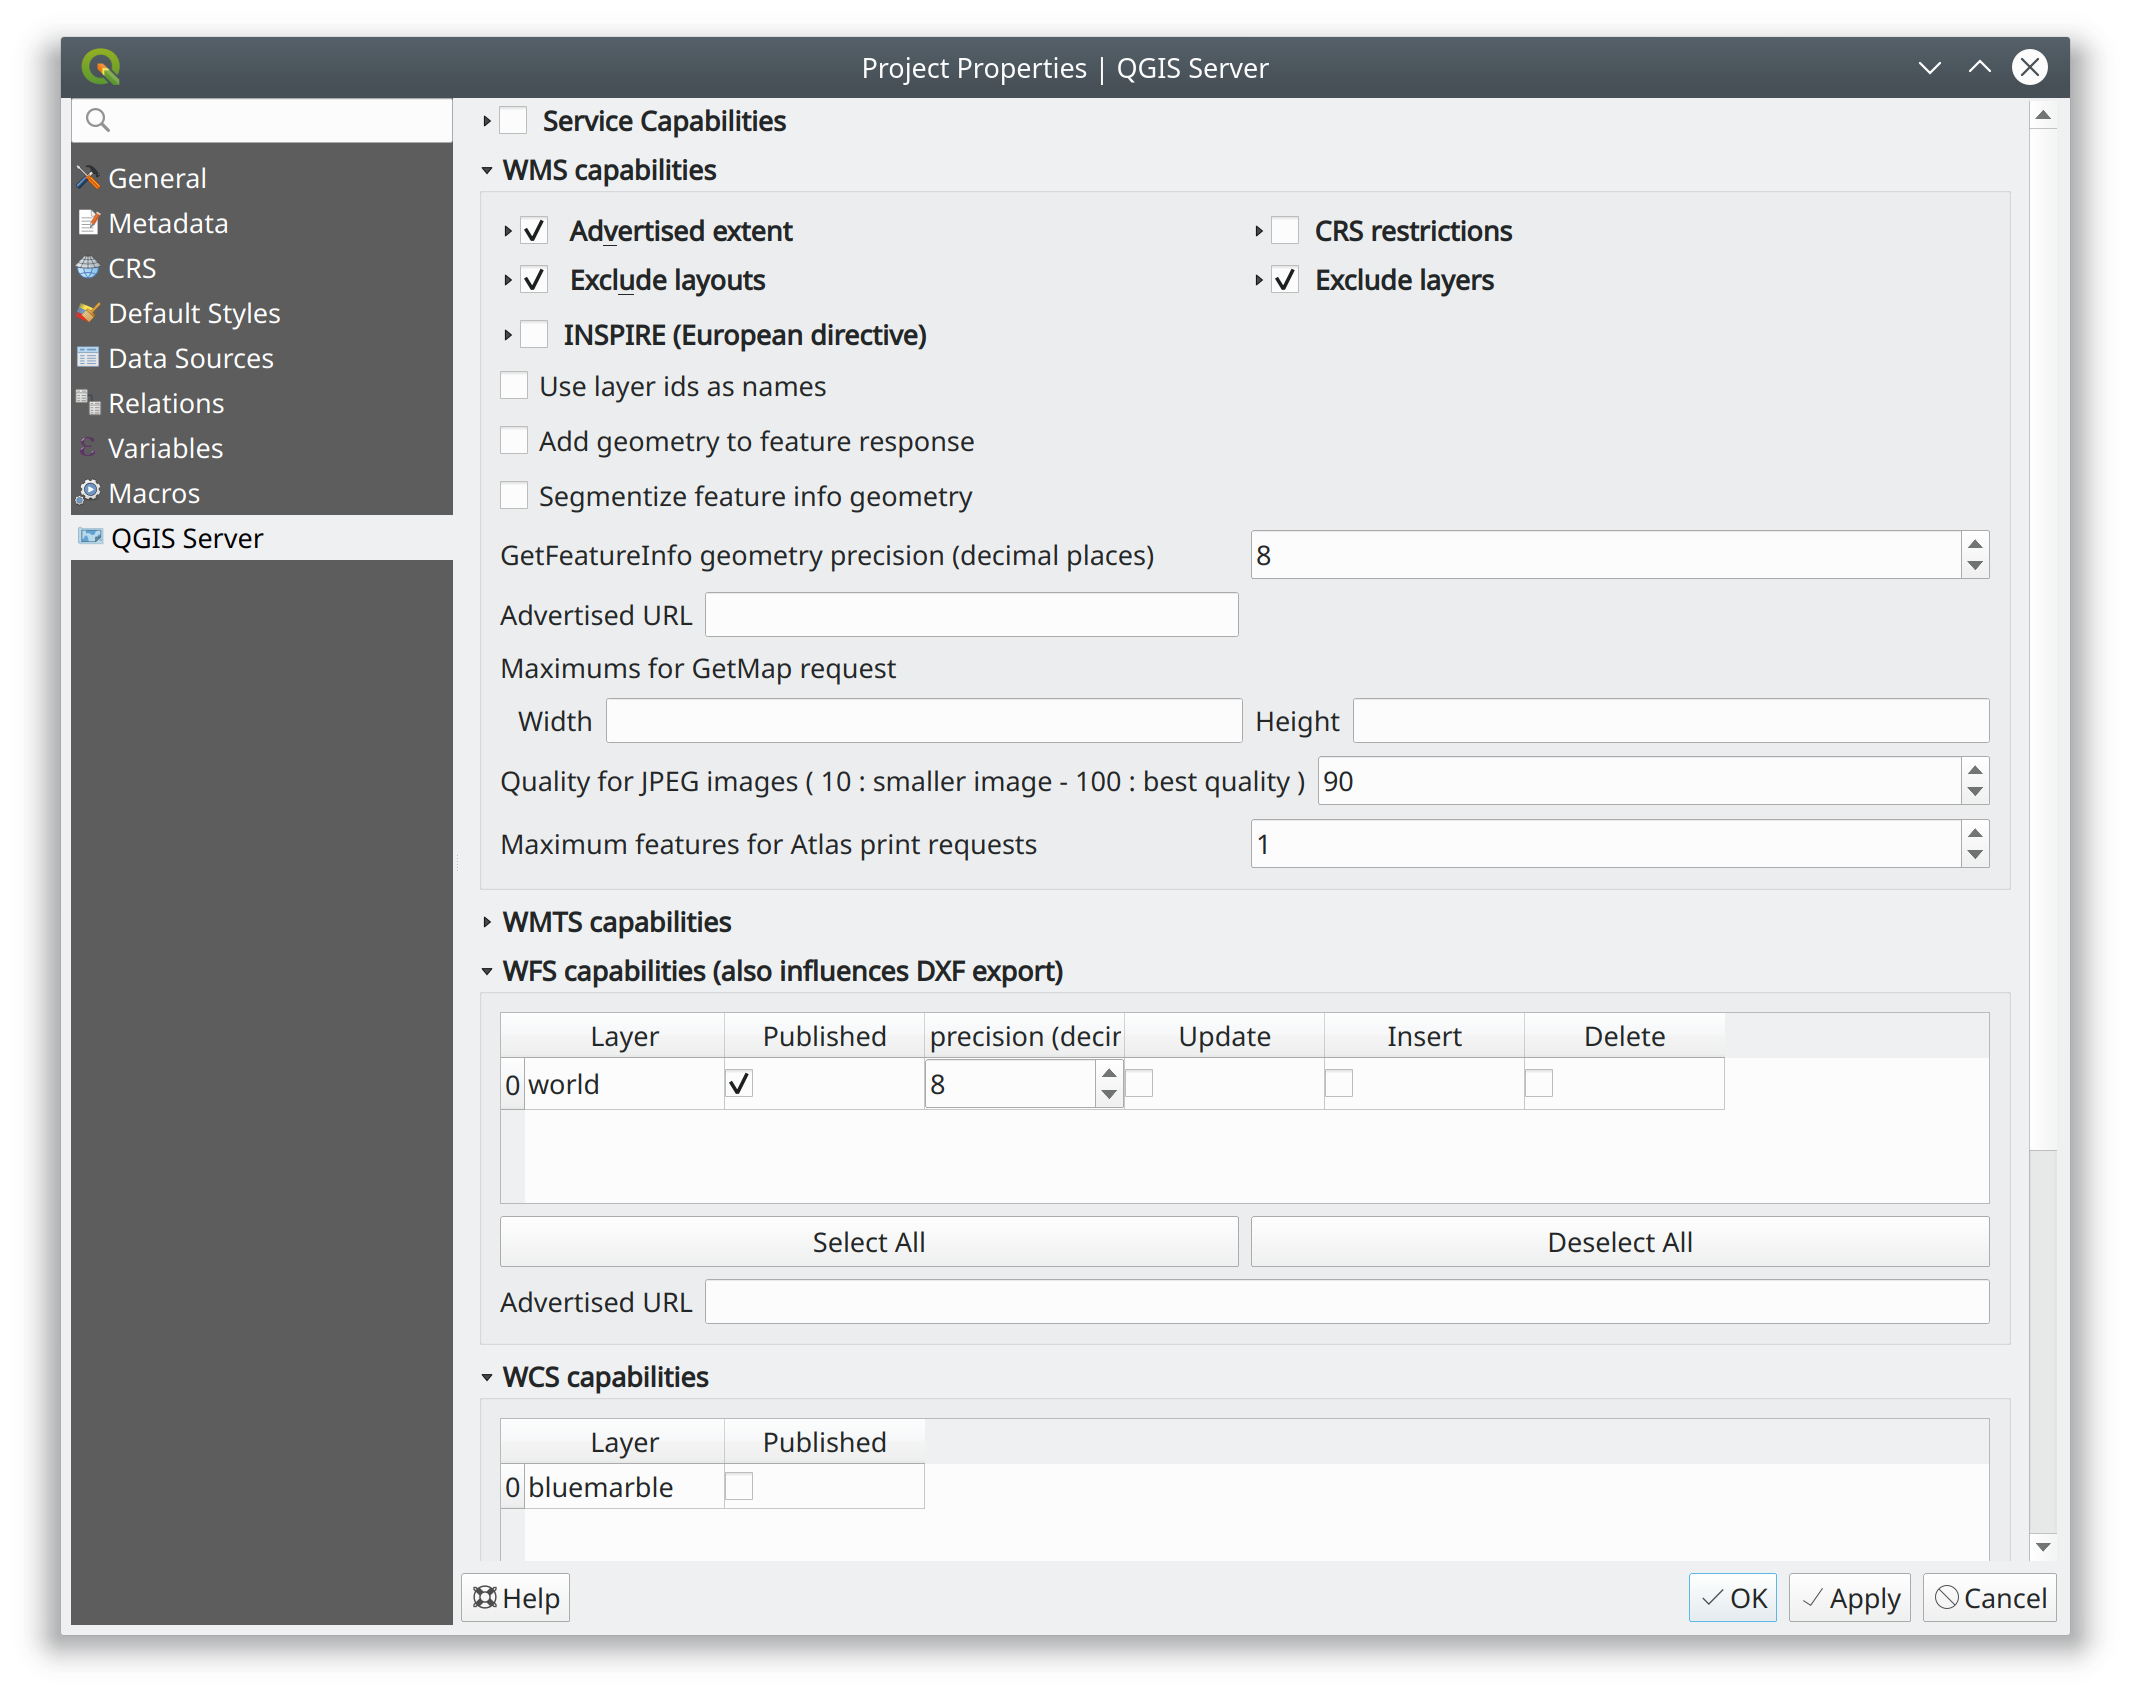The image size is (2131, 1696).
Task: Uncheck Published for world WFS layer
Action: tap(739, 1084)
